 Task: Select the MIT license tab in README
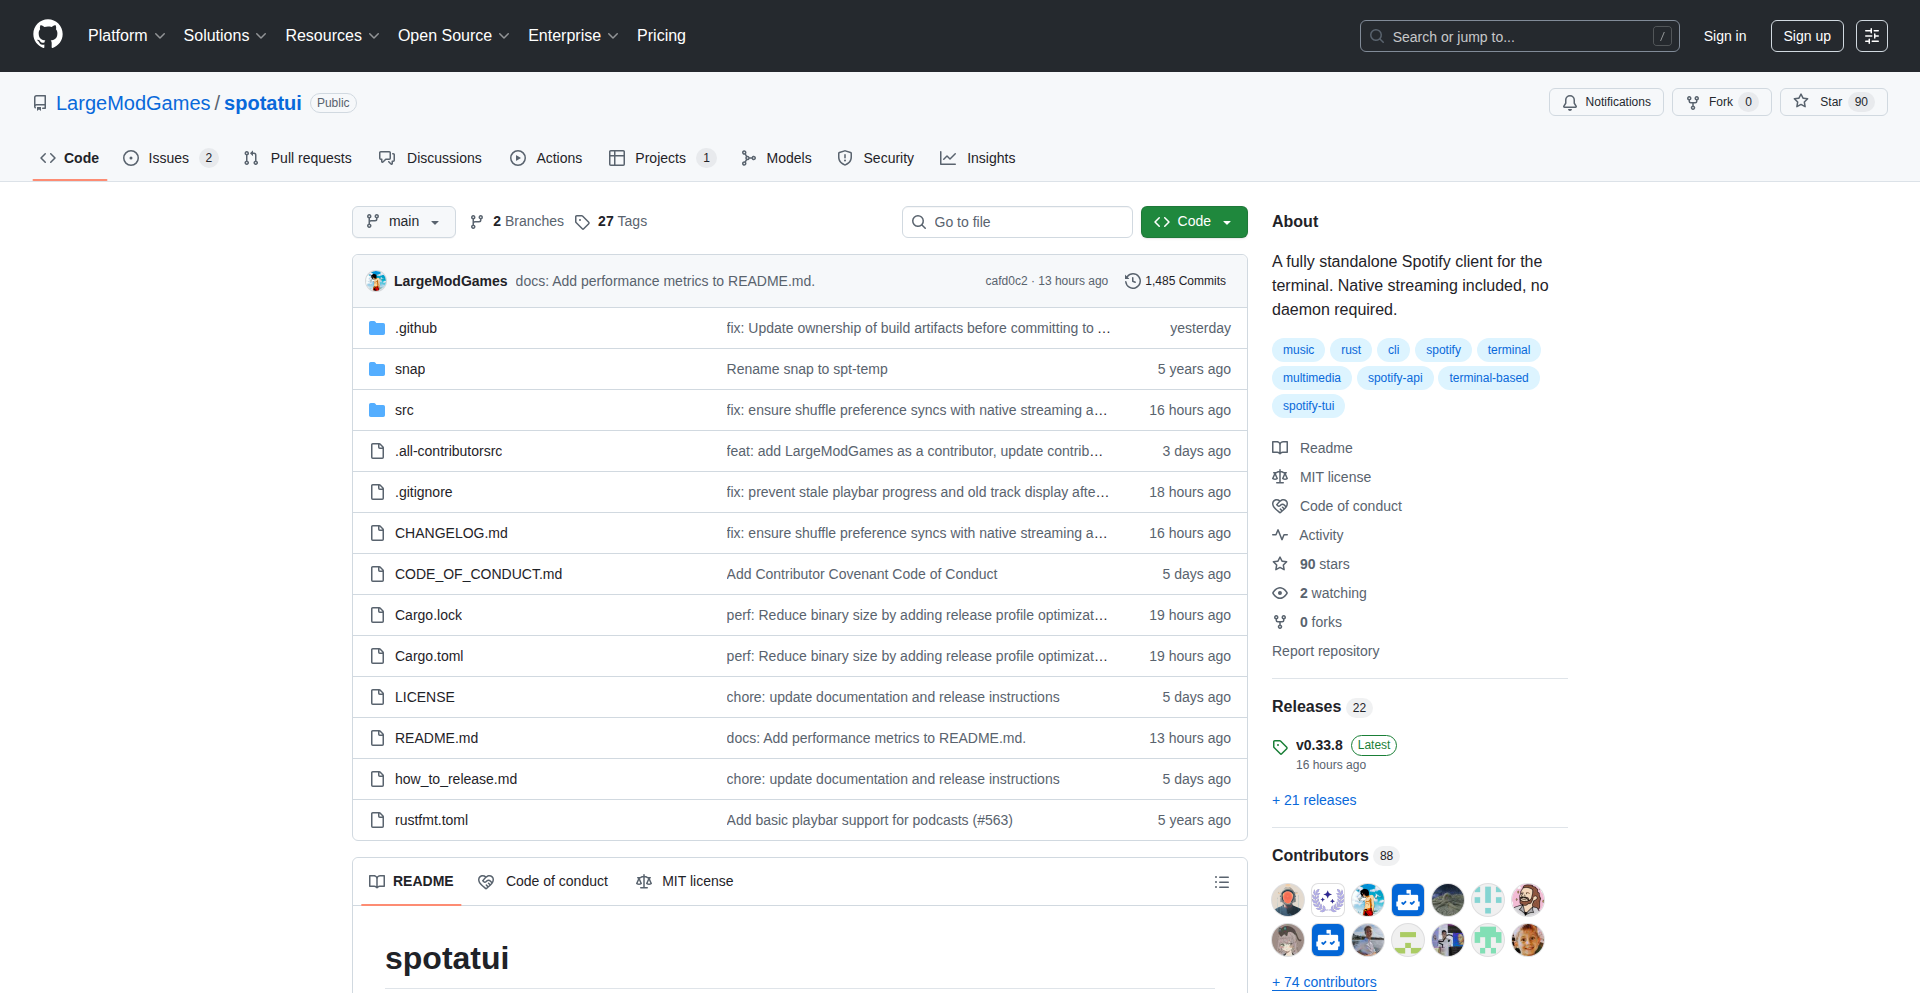[x=685, y=881]
